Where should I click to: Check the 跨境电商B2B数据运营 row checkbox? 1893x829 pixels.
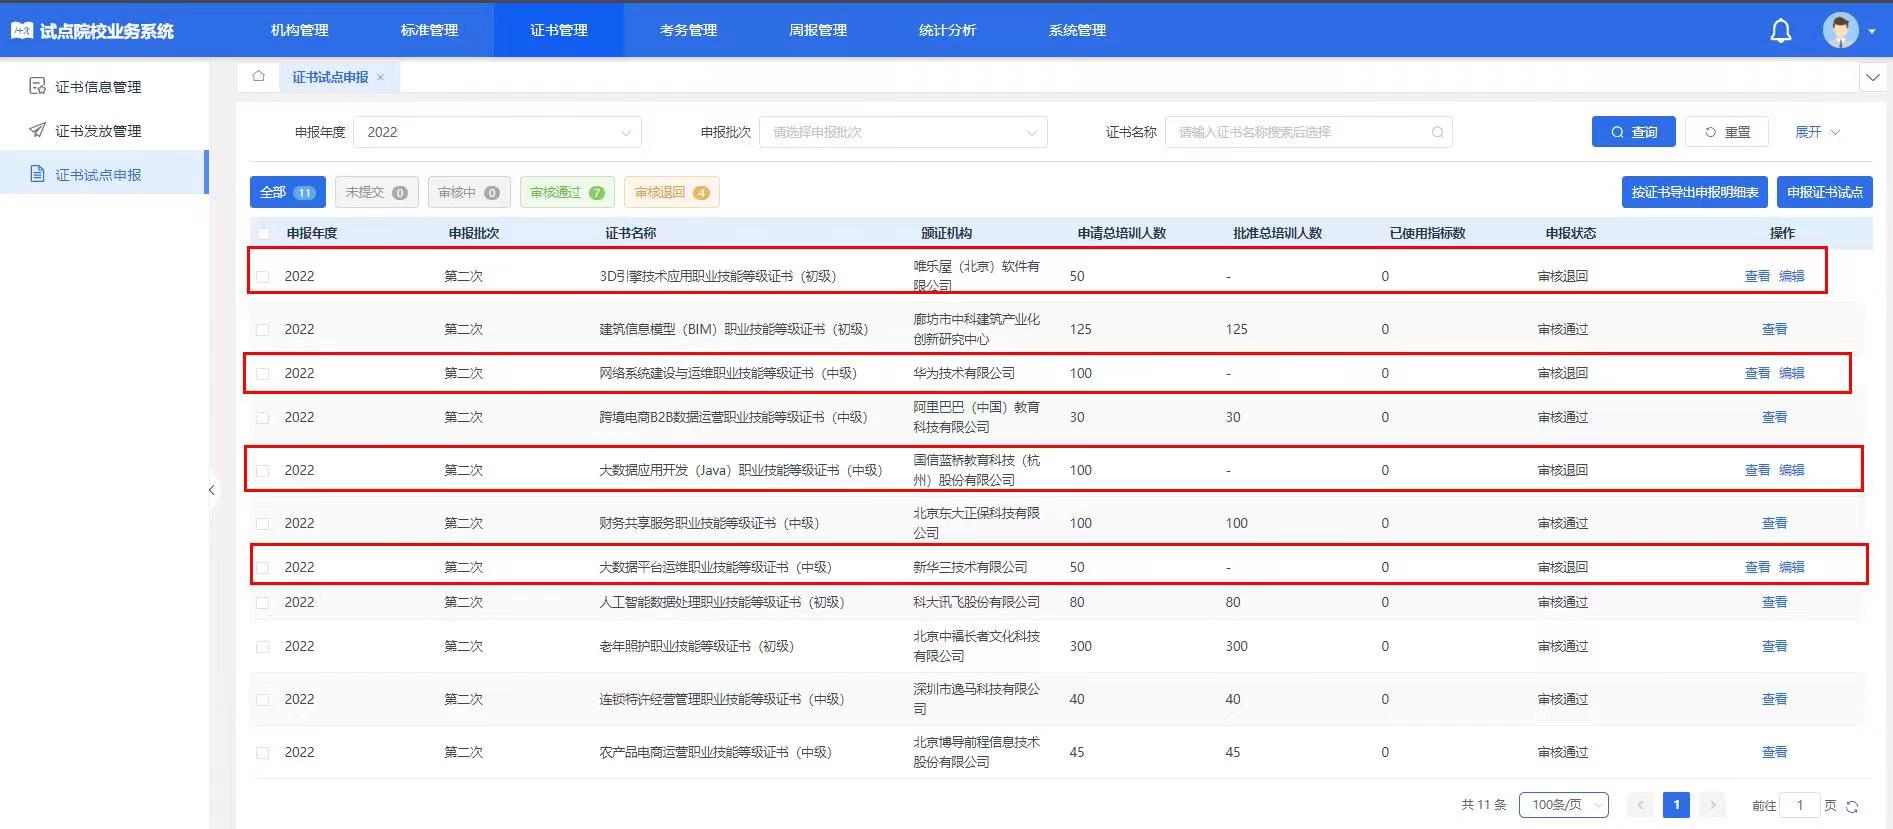click(x=263, y=417)
